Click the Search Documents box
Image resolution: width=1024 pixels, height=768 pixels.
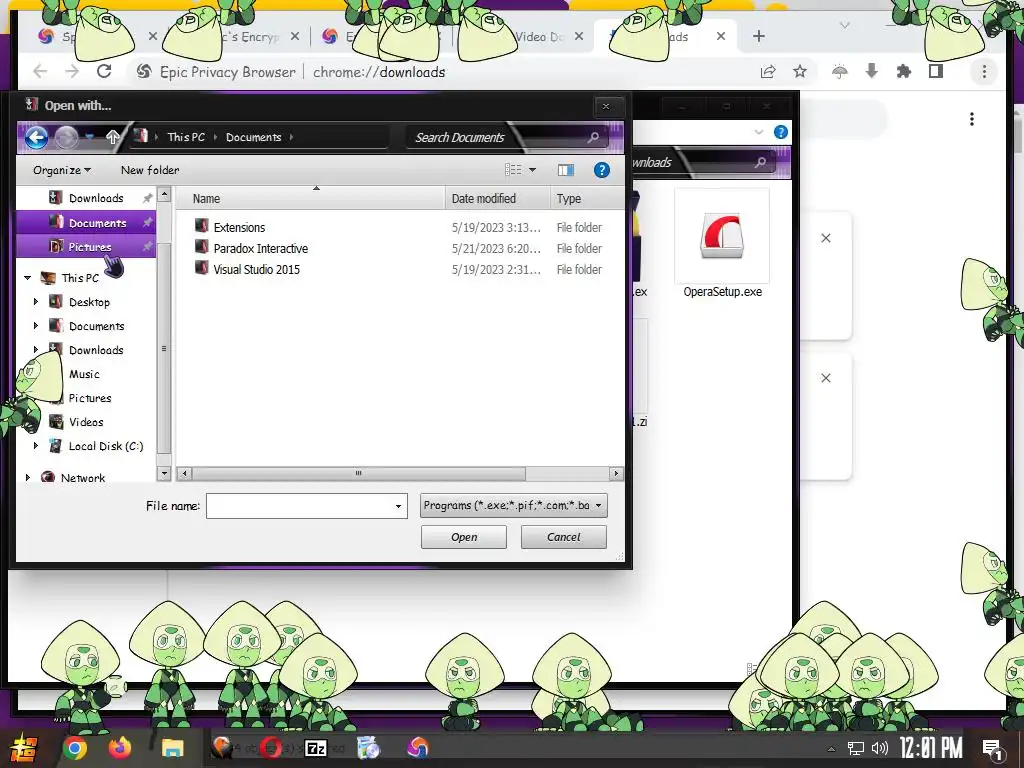coord(506,137)
